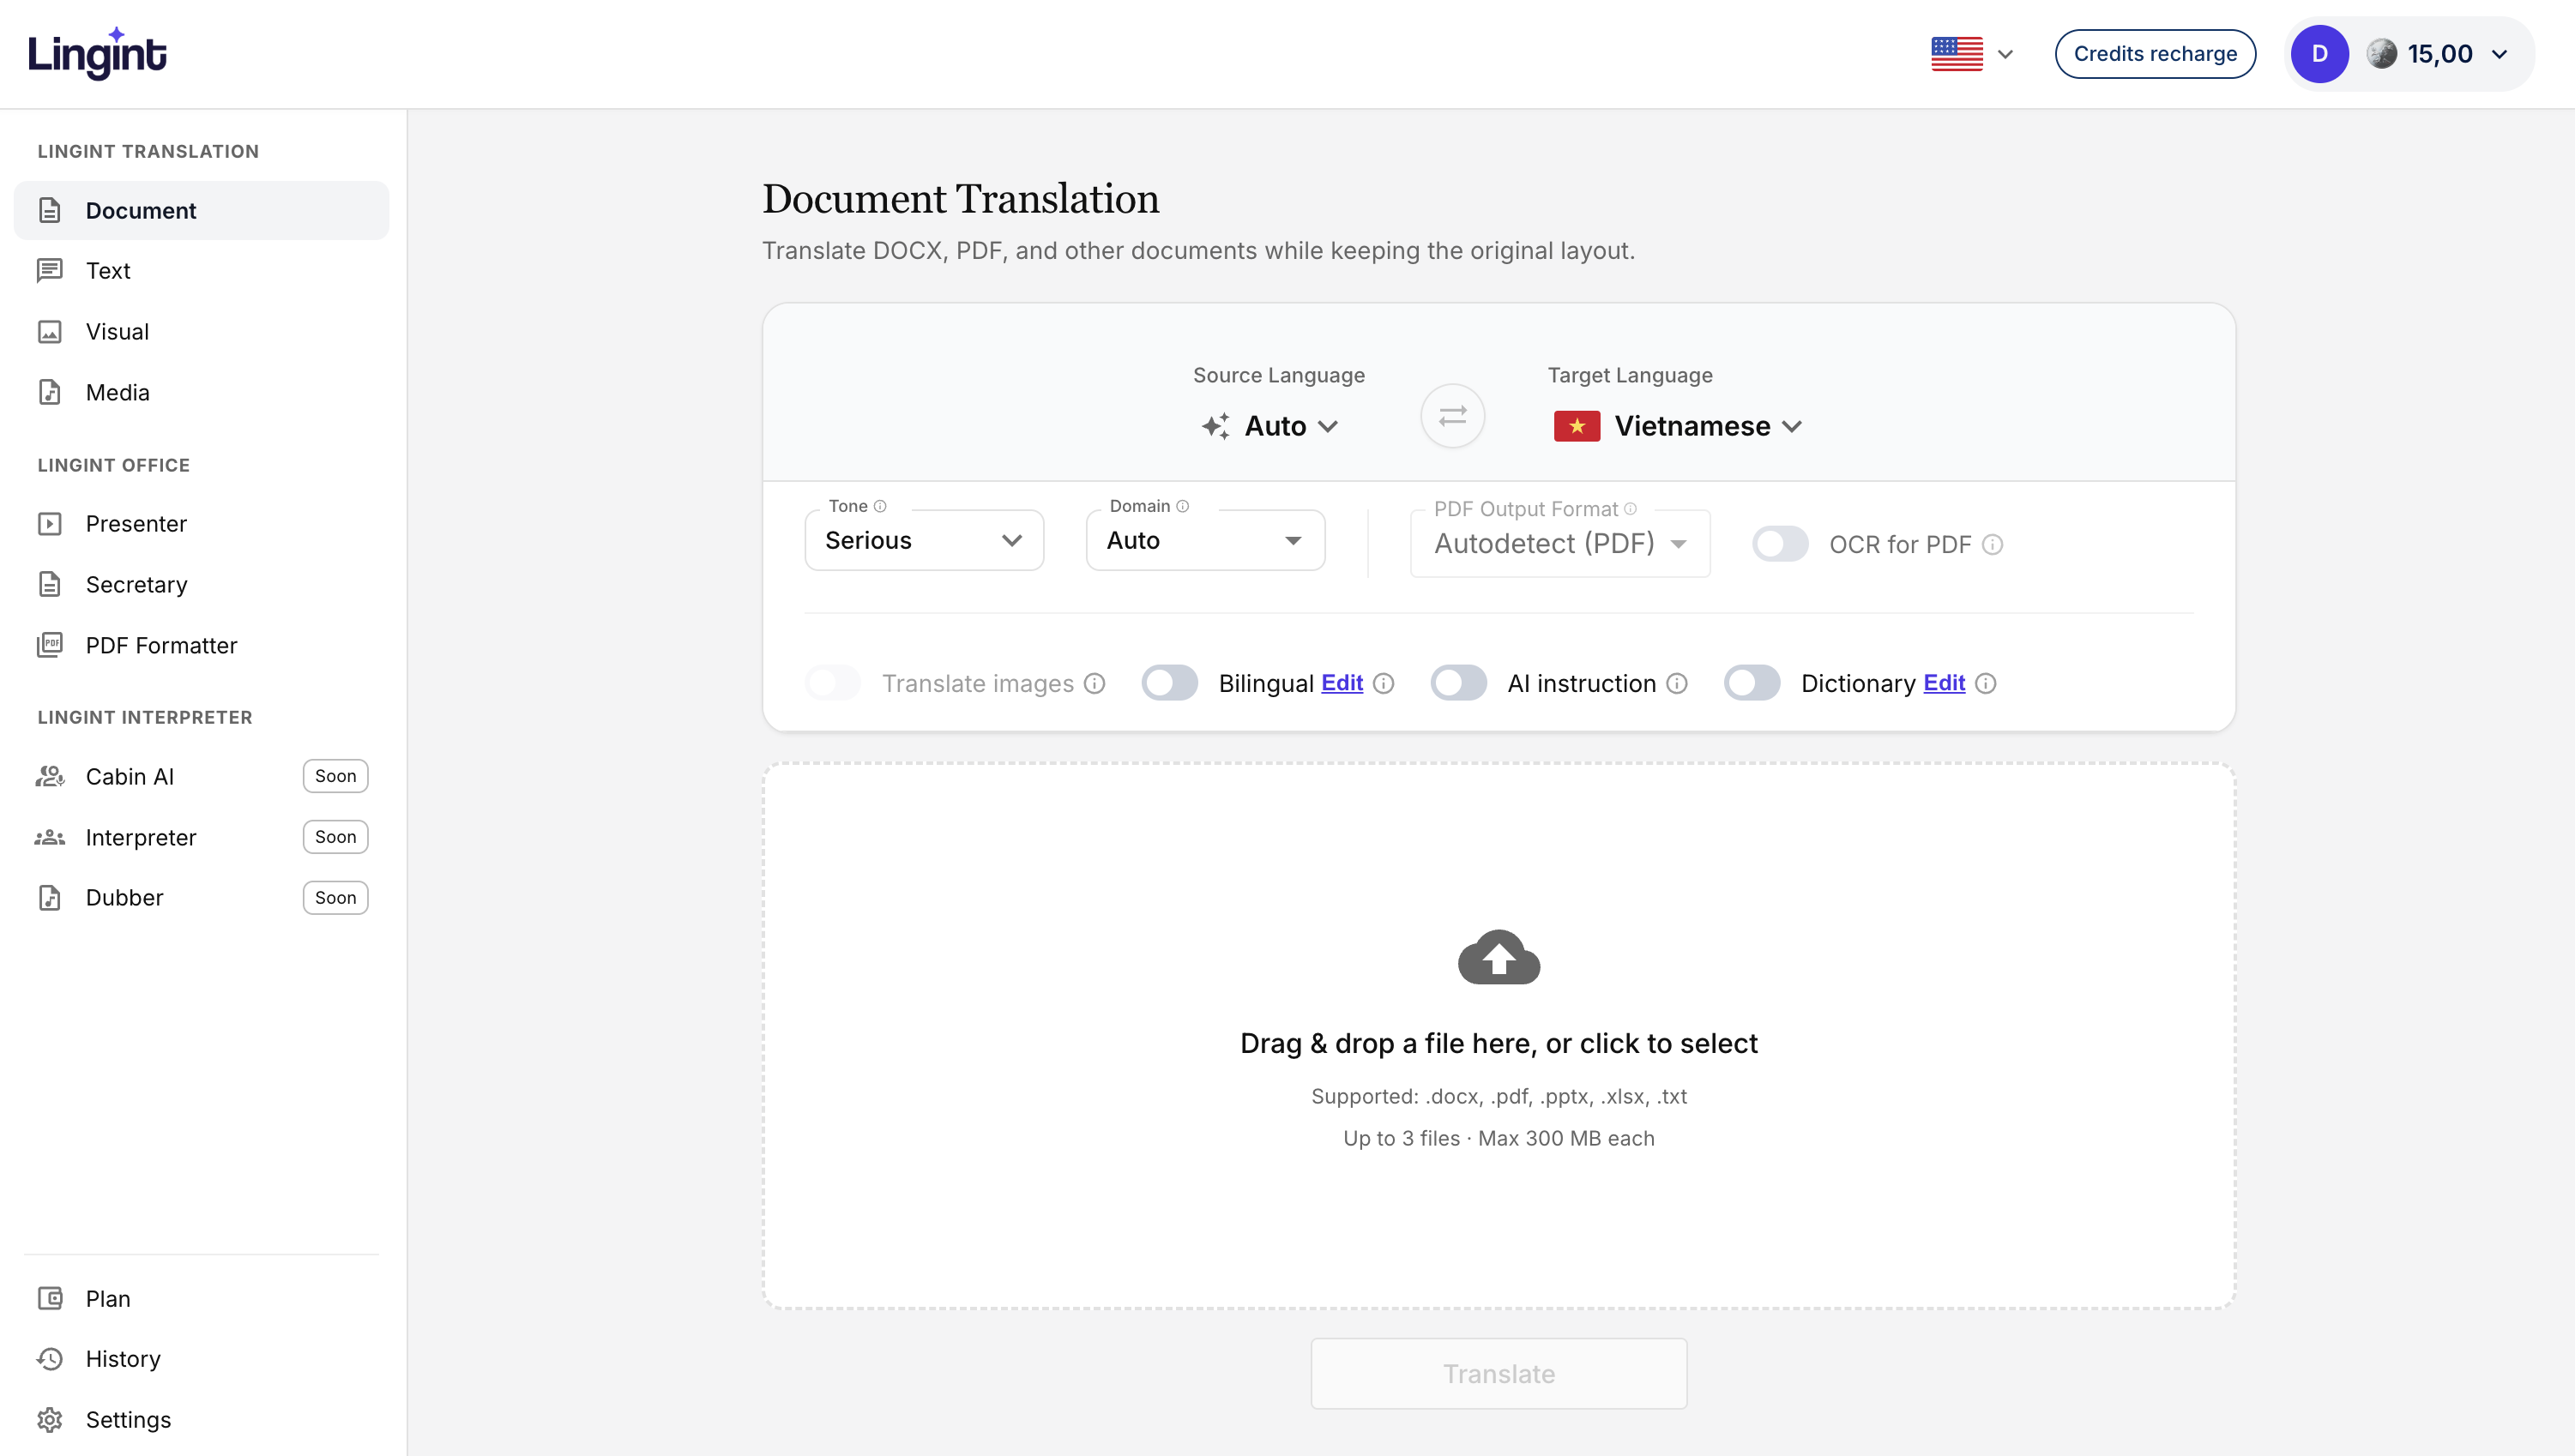
Task: Click the credits balance 15,00
Action: pyautogui.click(x=2440, y=54)
